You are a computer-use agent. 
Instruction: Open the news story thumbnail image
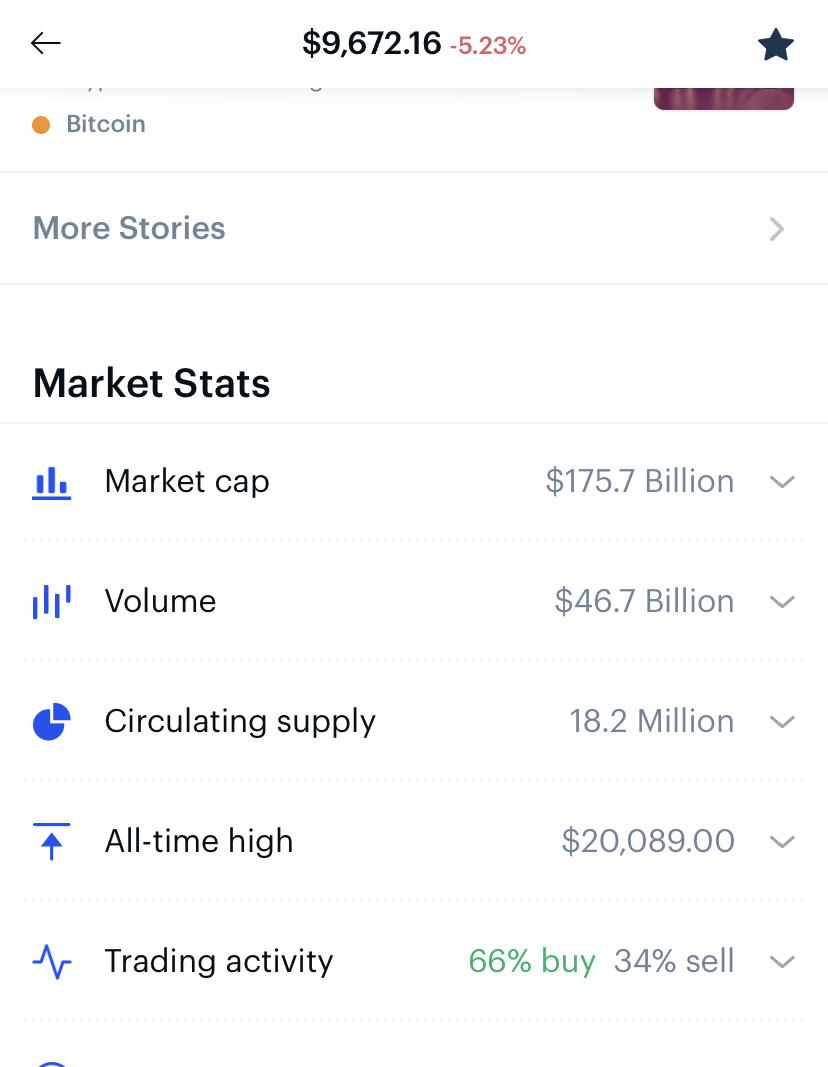pos(723,99)
